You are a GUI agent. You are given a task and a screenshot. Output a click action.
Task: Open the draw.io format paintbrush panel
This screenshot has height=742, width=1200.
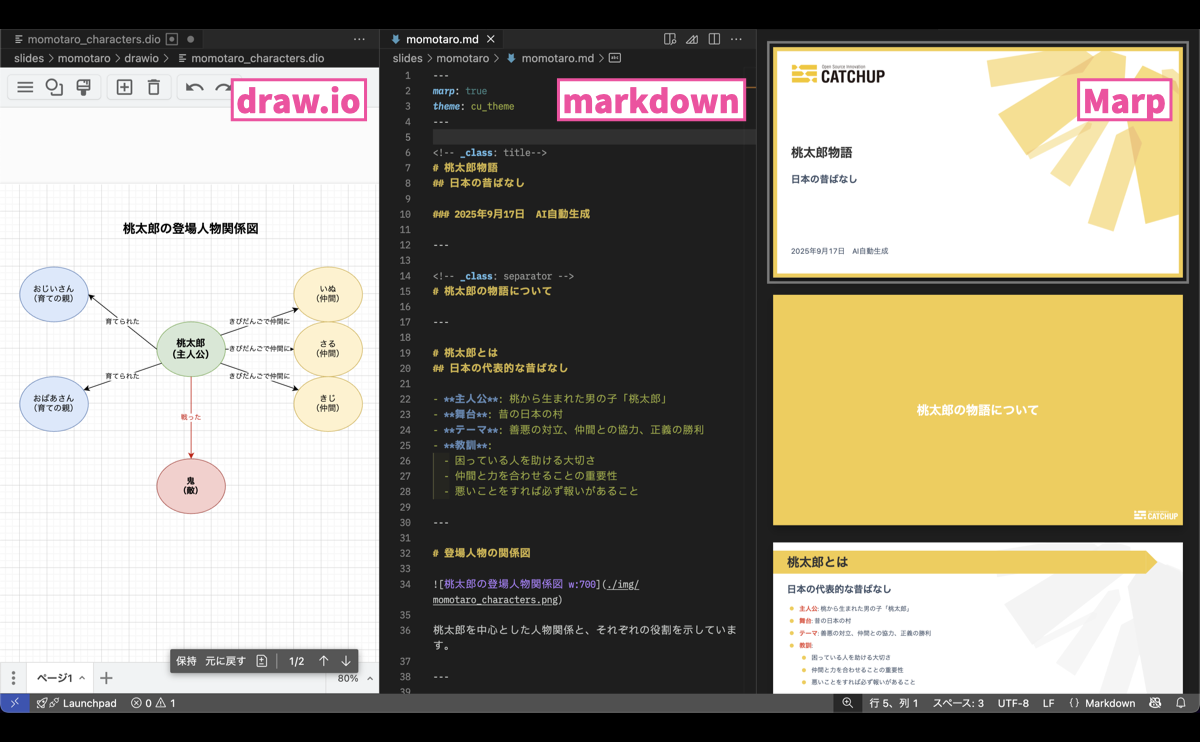coord(84,88)
